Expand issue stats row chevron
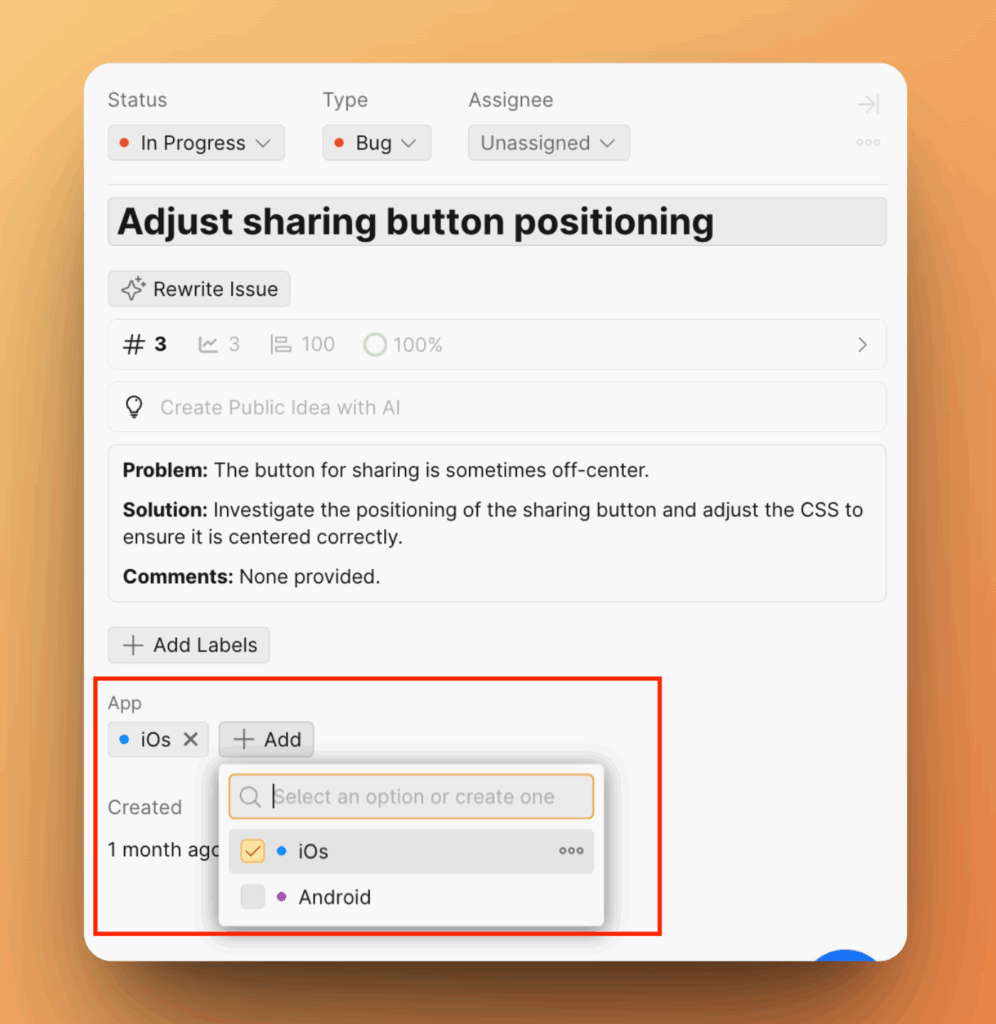This screenshot has width=996, height=1024. pos(863,344)
